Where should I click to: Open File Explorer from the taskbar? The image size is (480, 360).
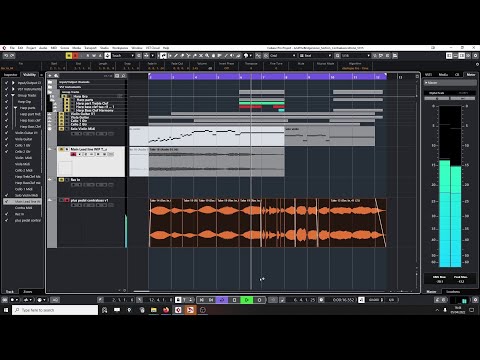tap(154, 310)
